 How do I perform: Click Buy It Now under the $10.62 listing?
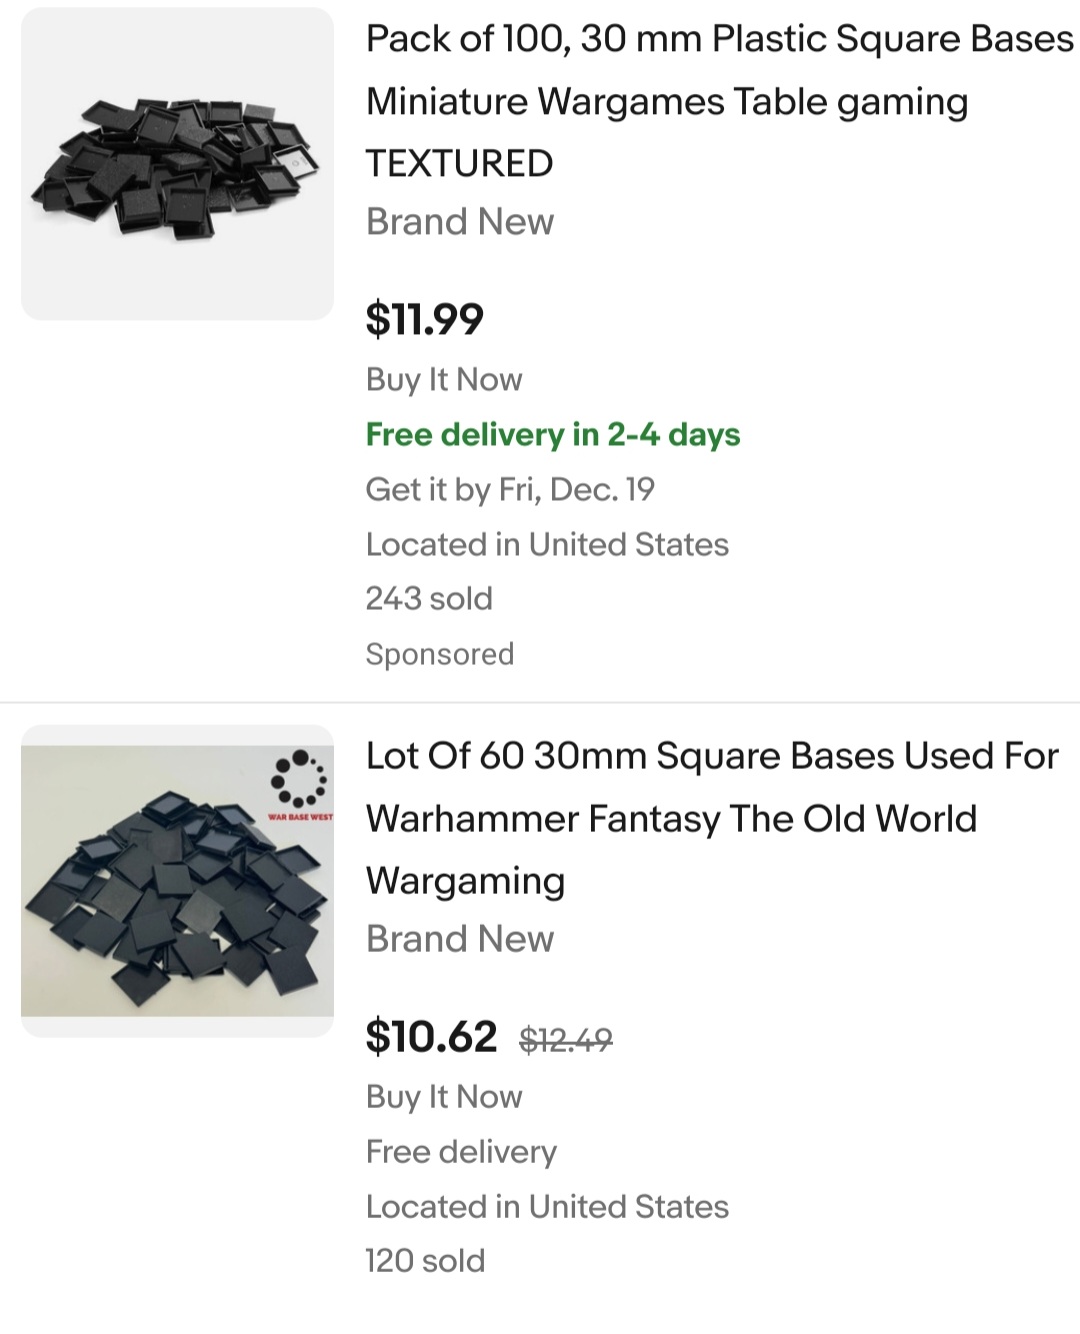tap(444, 1097)
